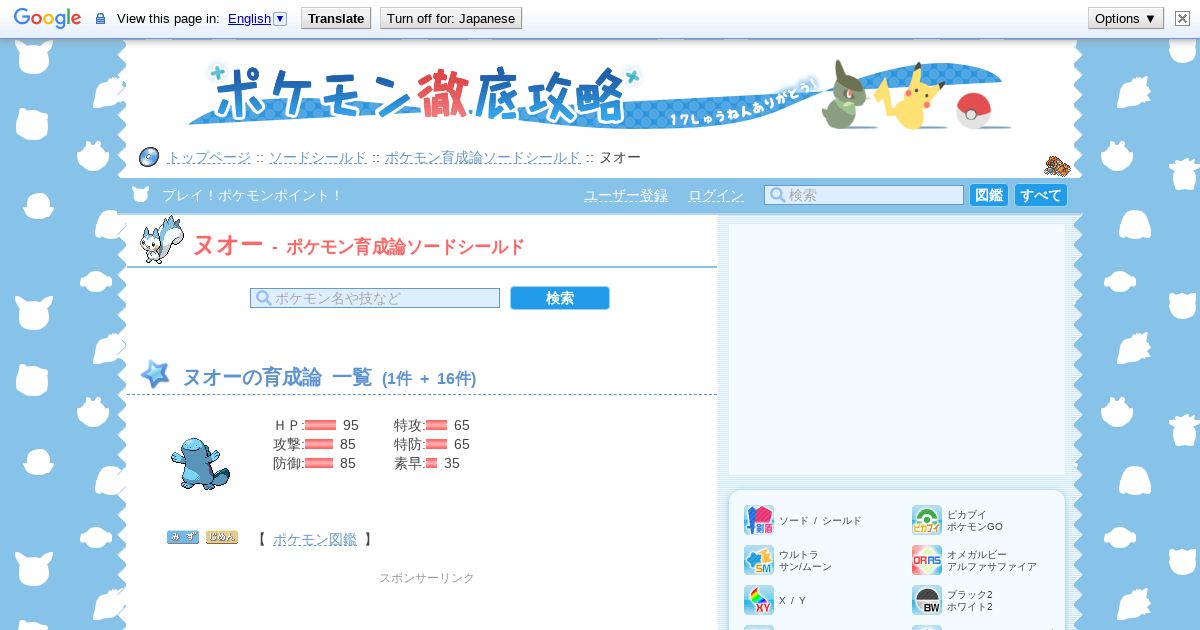Click the BW Black2 White2 icon
Screen dimensions: 1200x630
[927, 600]
